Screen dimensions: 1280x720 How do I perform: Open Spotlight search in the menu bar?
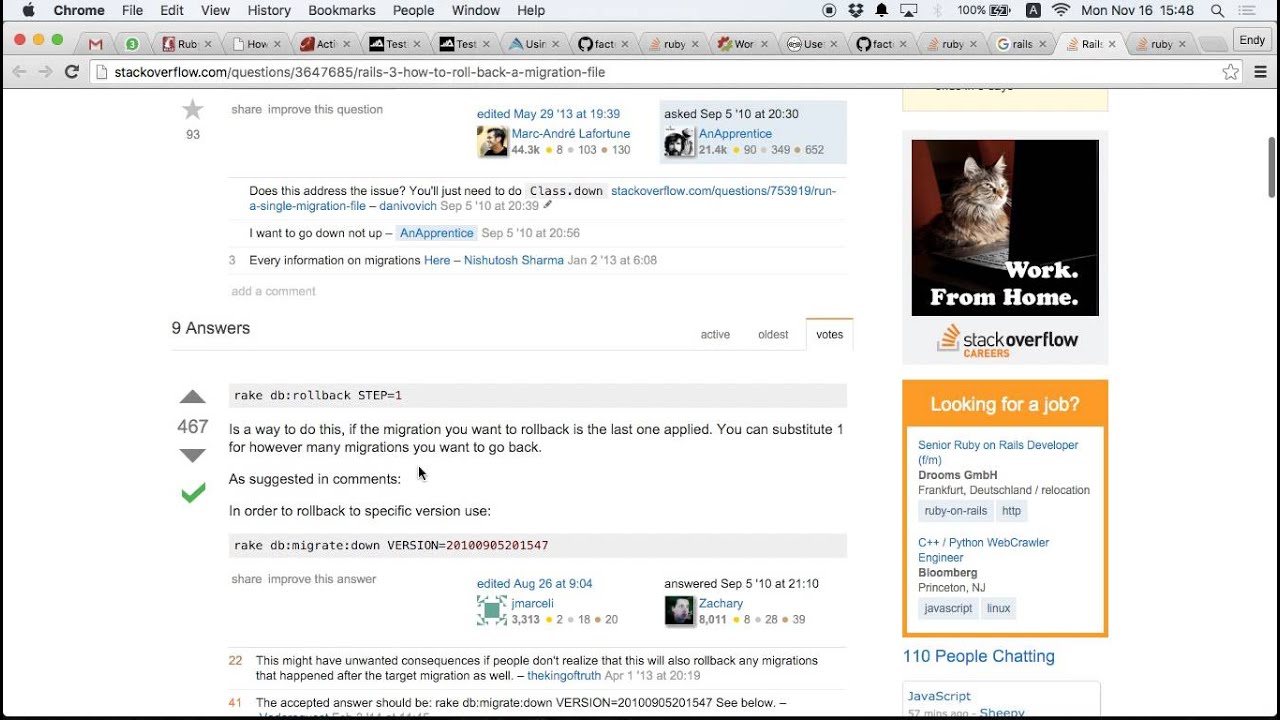(x=1217, y=10)
